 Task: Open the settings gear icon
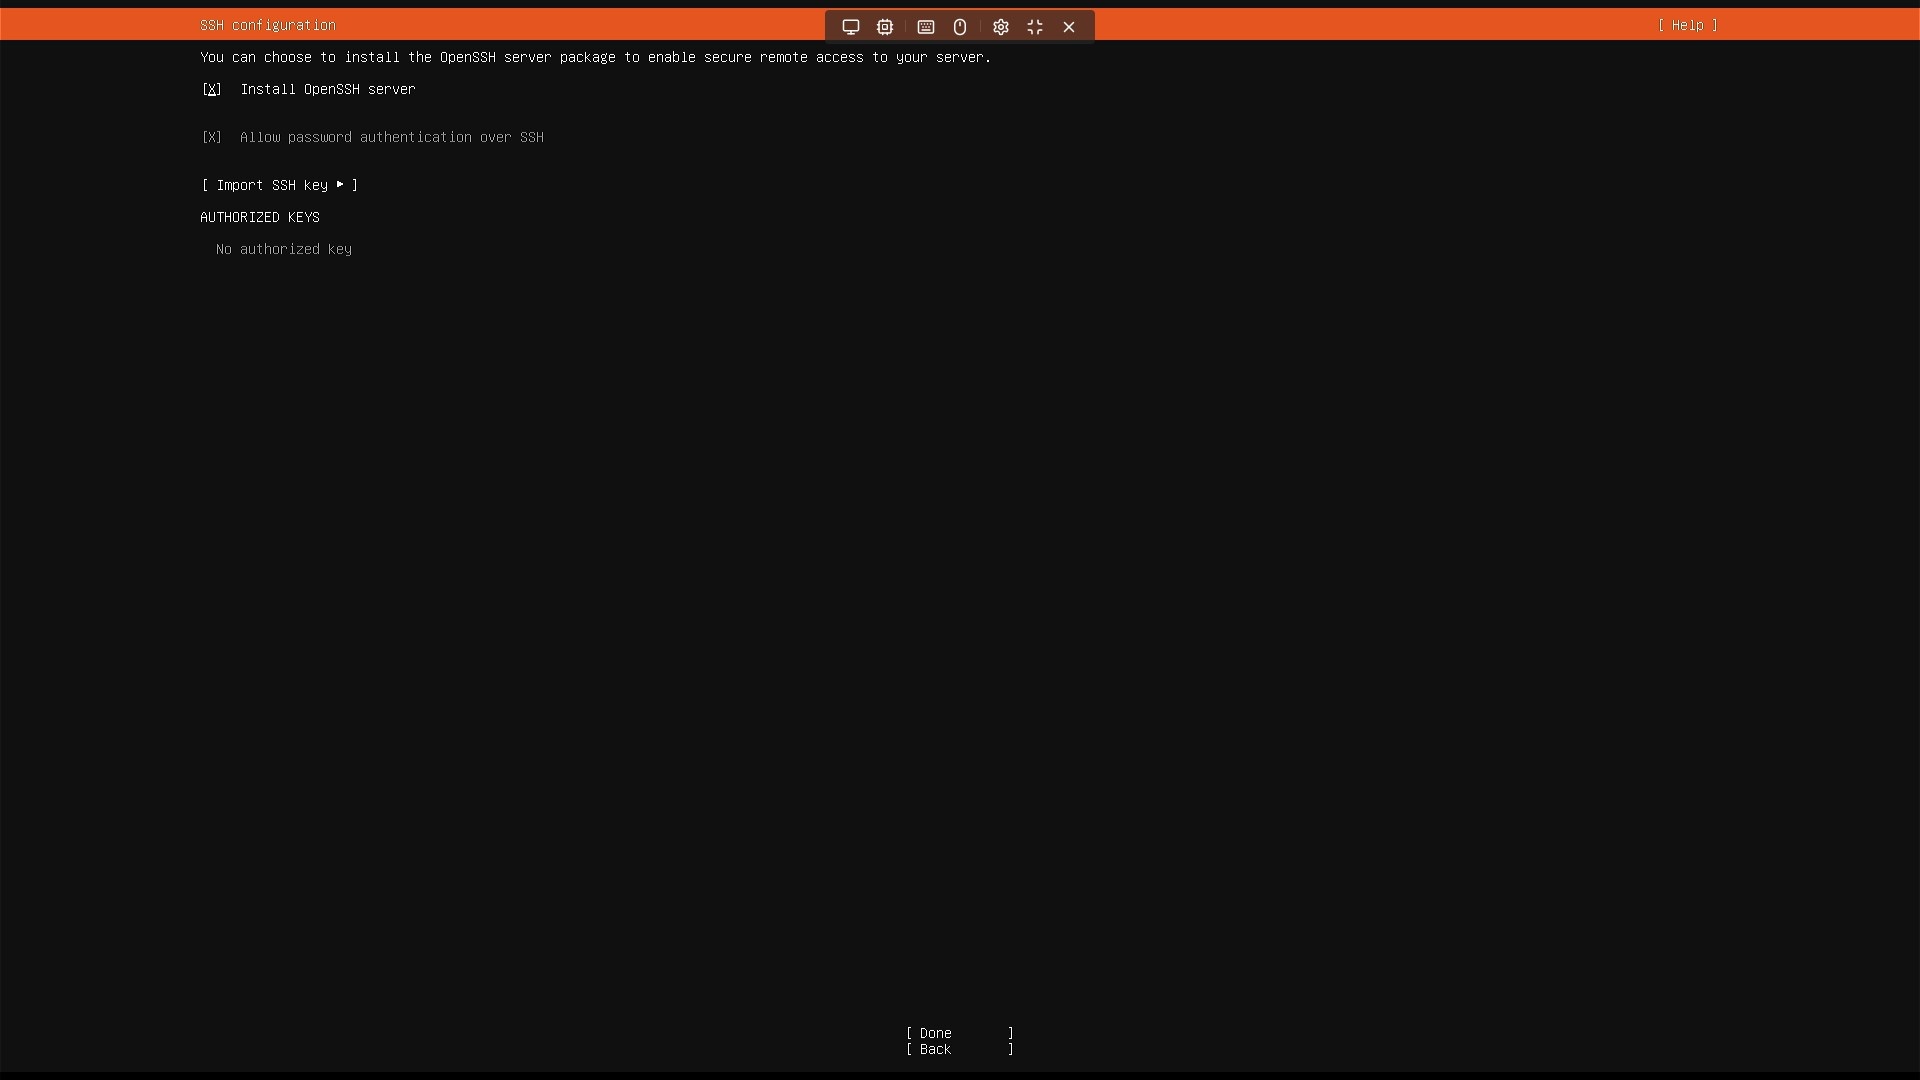click(1001, 27)
